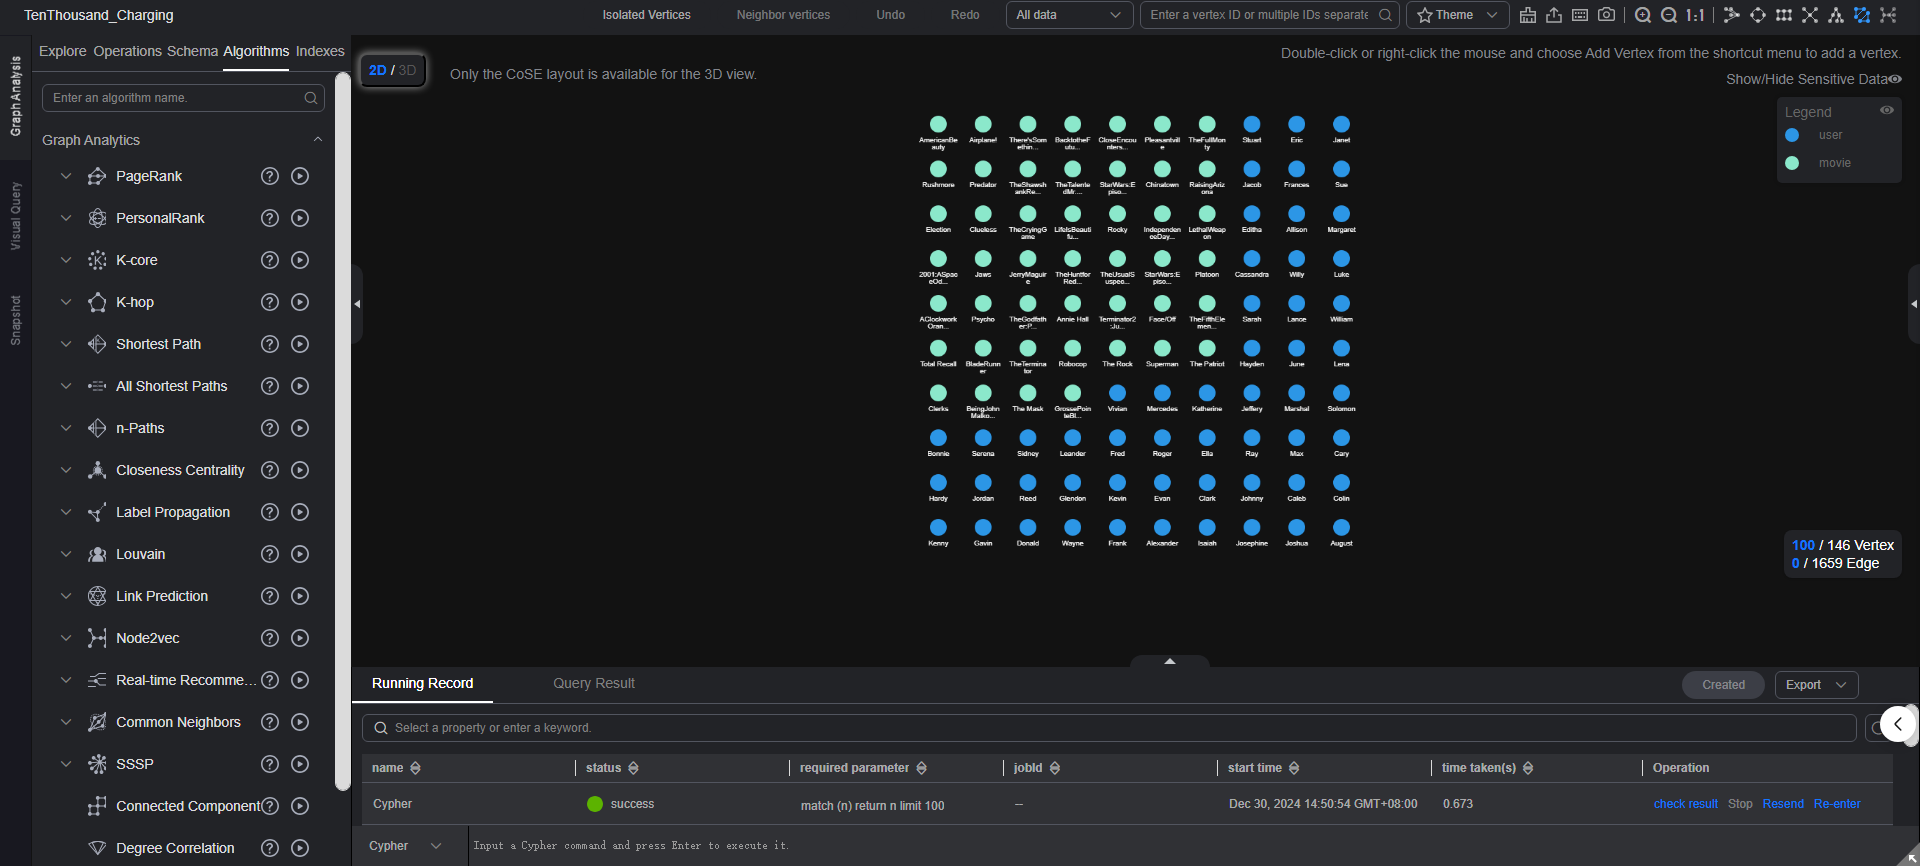Apply the radial cross layout icon
1920x866 pixels.
click(1810, 15)
